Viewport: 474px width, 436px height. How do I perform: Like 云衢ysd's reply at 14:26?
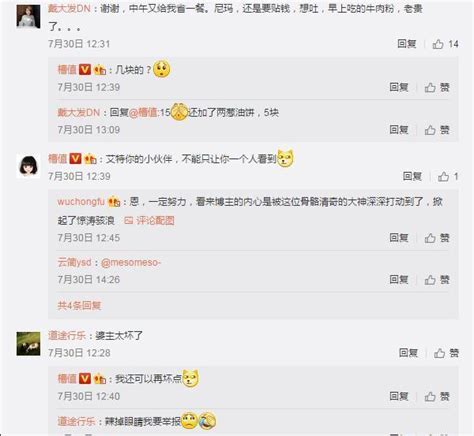[x=437, y=280]
